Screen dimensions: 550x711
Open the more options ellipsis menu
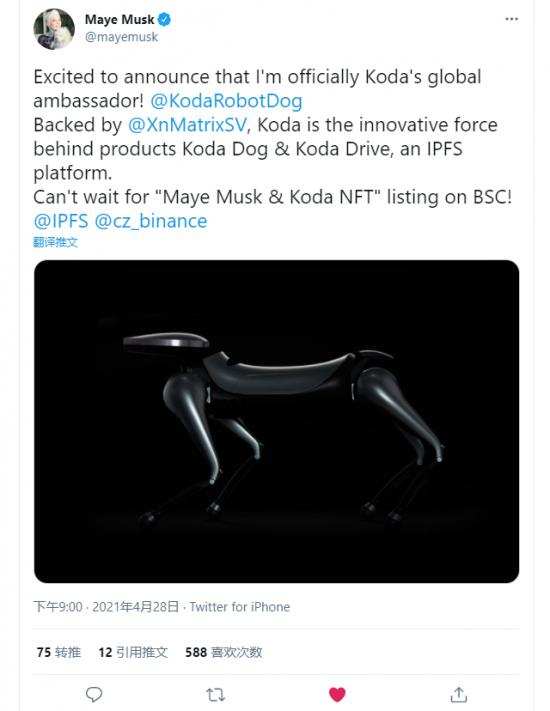click(x=511, y=19)
